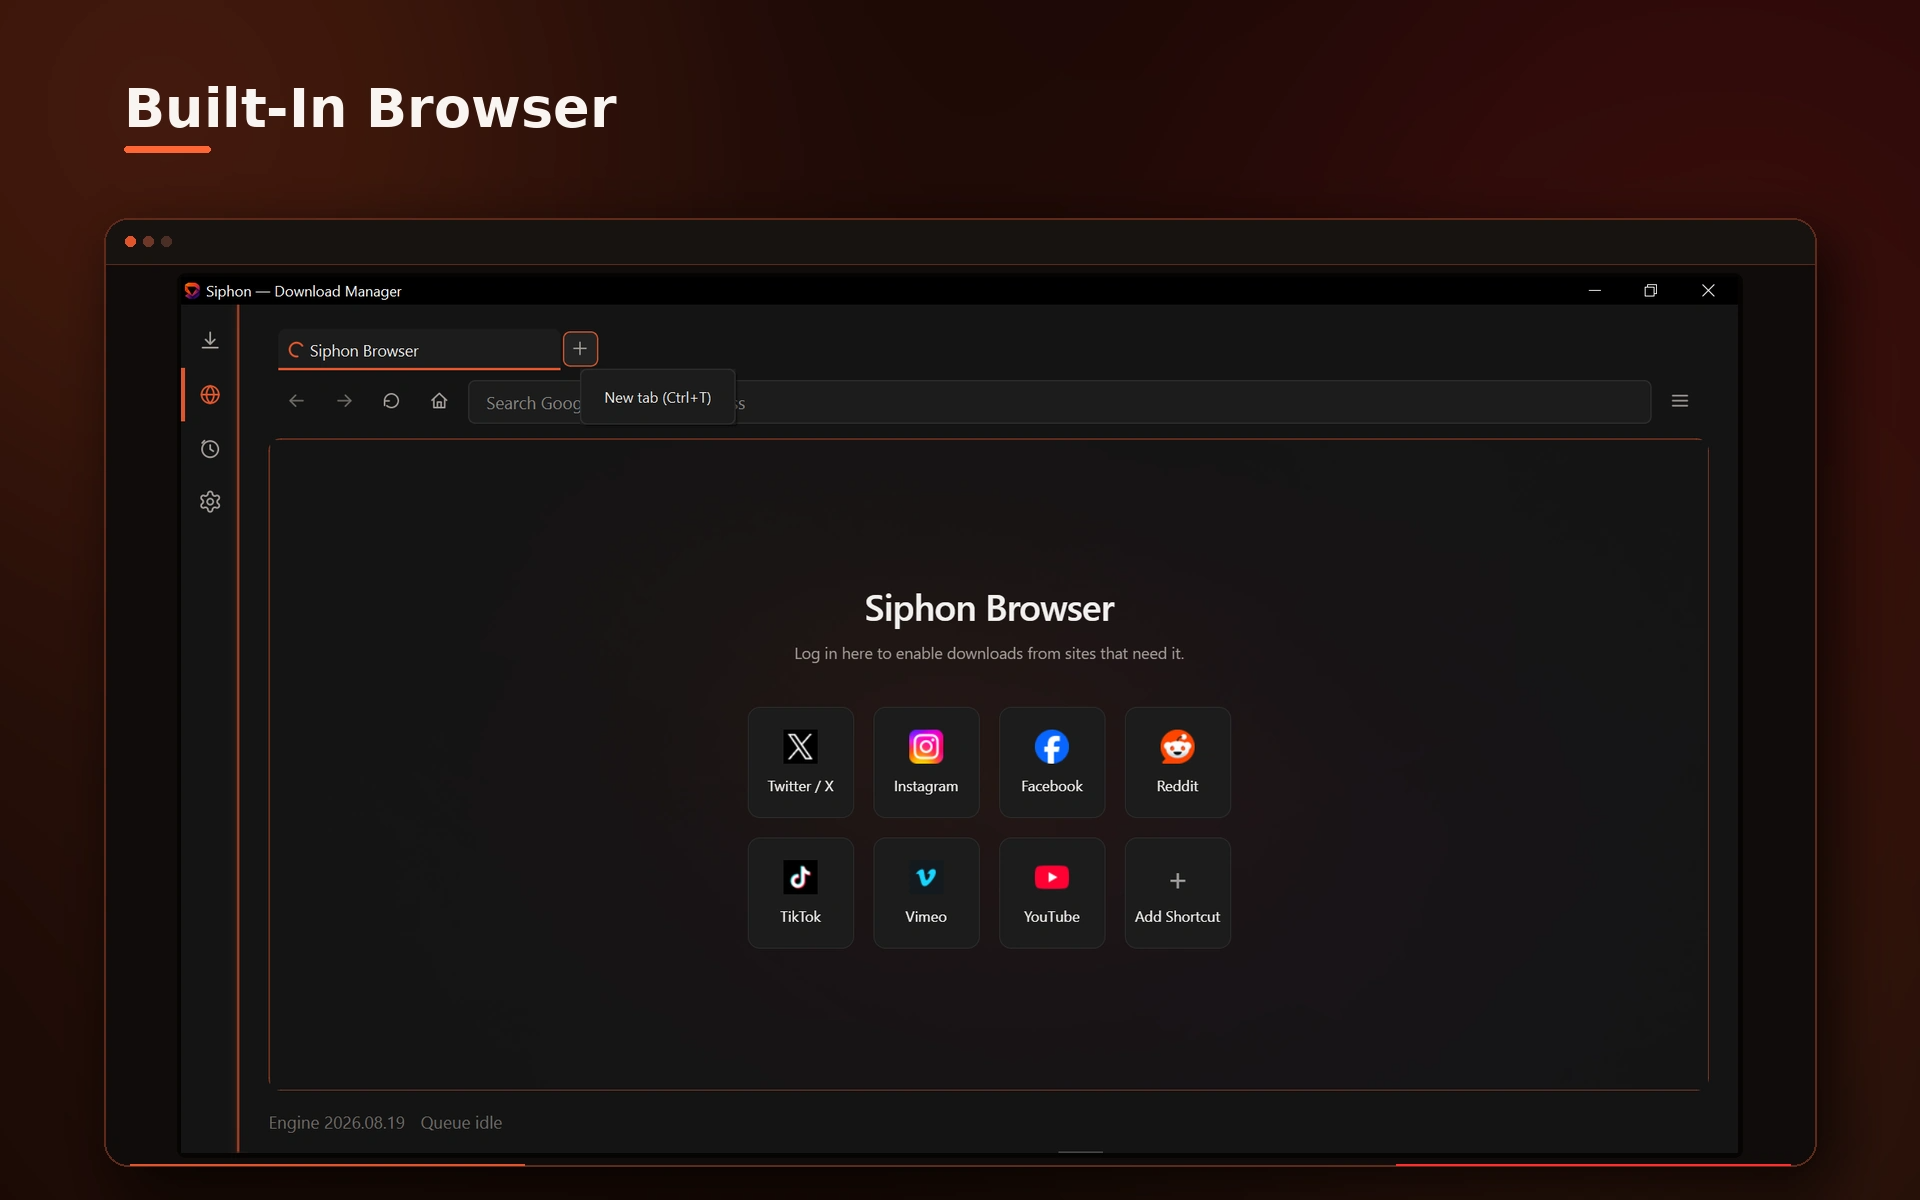
Task: Select the globe Browser sidebar icon
Action: (x=210, y=395)
